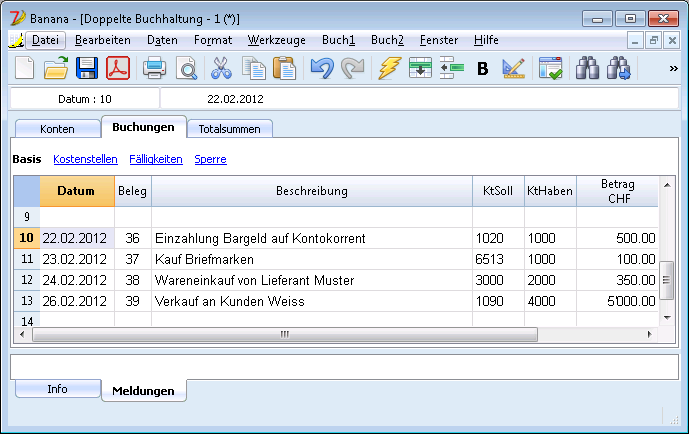
Task: Click the lightning bolt icon
Action: pos(390,68)
